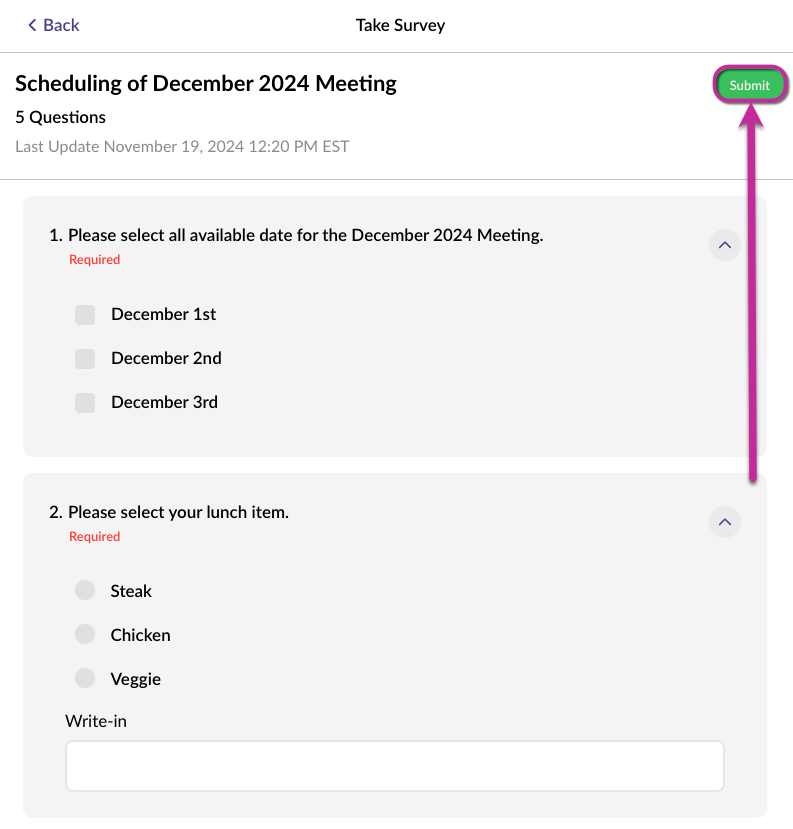793x829 pixels.
Task: Enable the December 3rd checkbox
Action: click(x=85, y=403)
